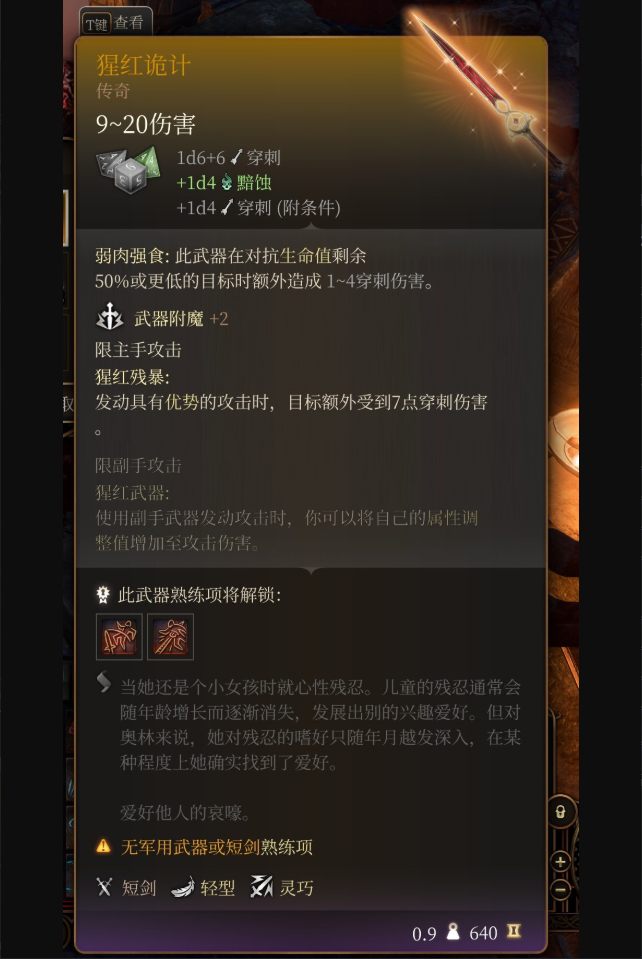The image size is (642, 959).
Task: Click the 此武器熟练项将解锁 proficiency icon
Action: point(103,594)
